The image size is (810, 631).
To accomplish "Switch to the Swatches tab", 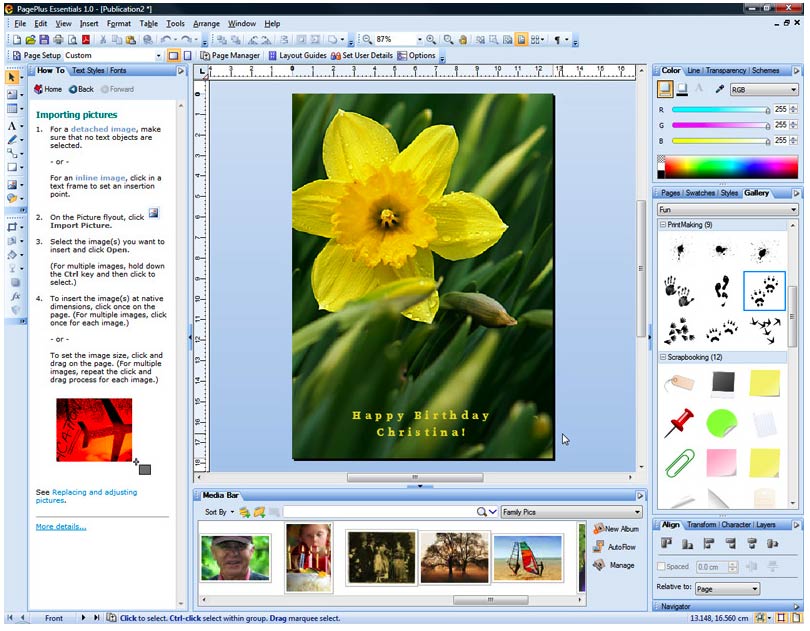I will [700, 193].
